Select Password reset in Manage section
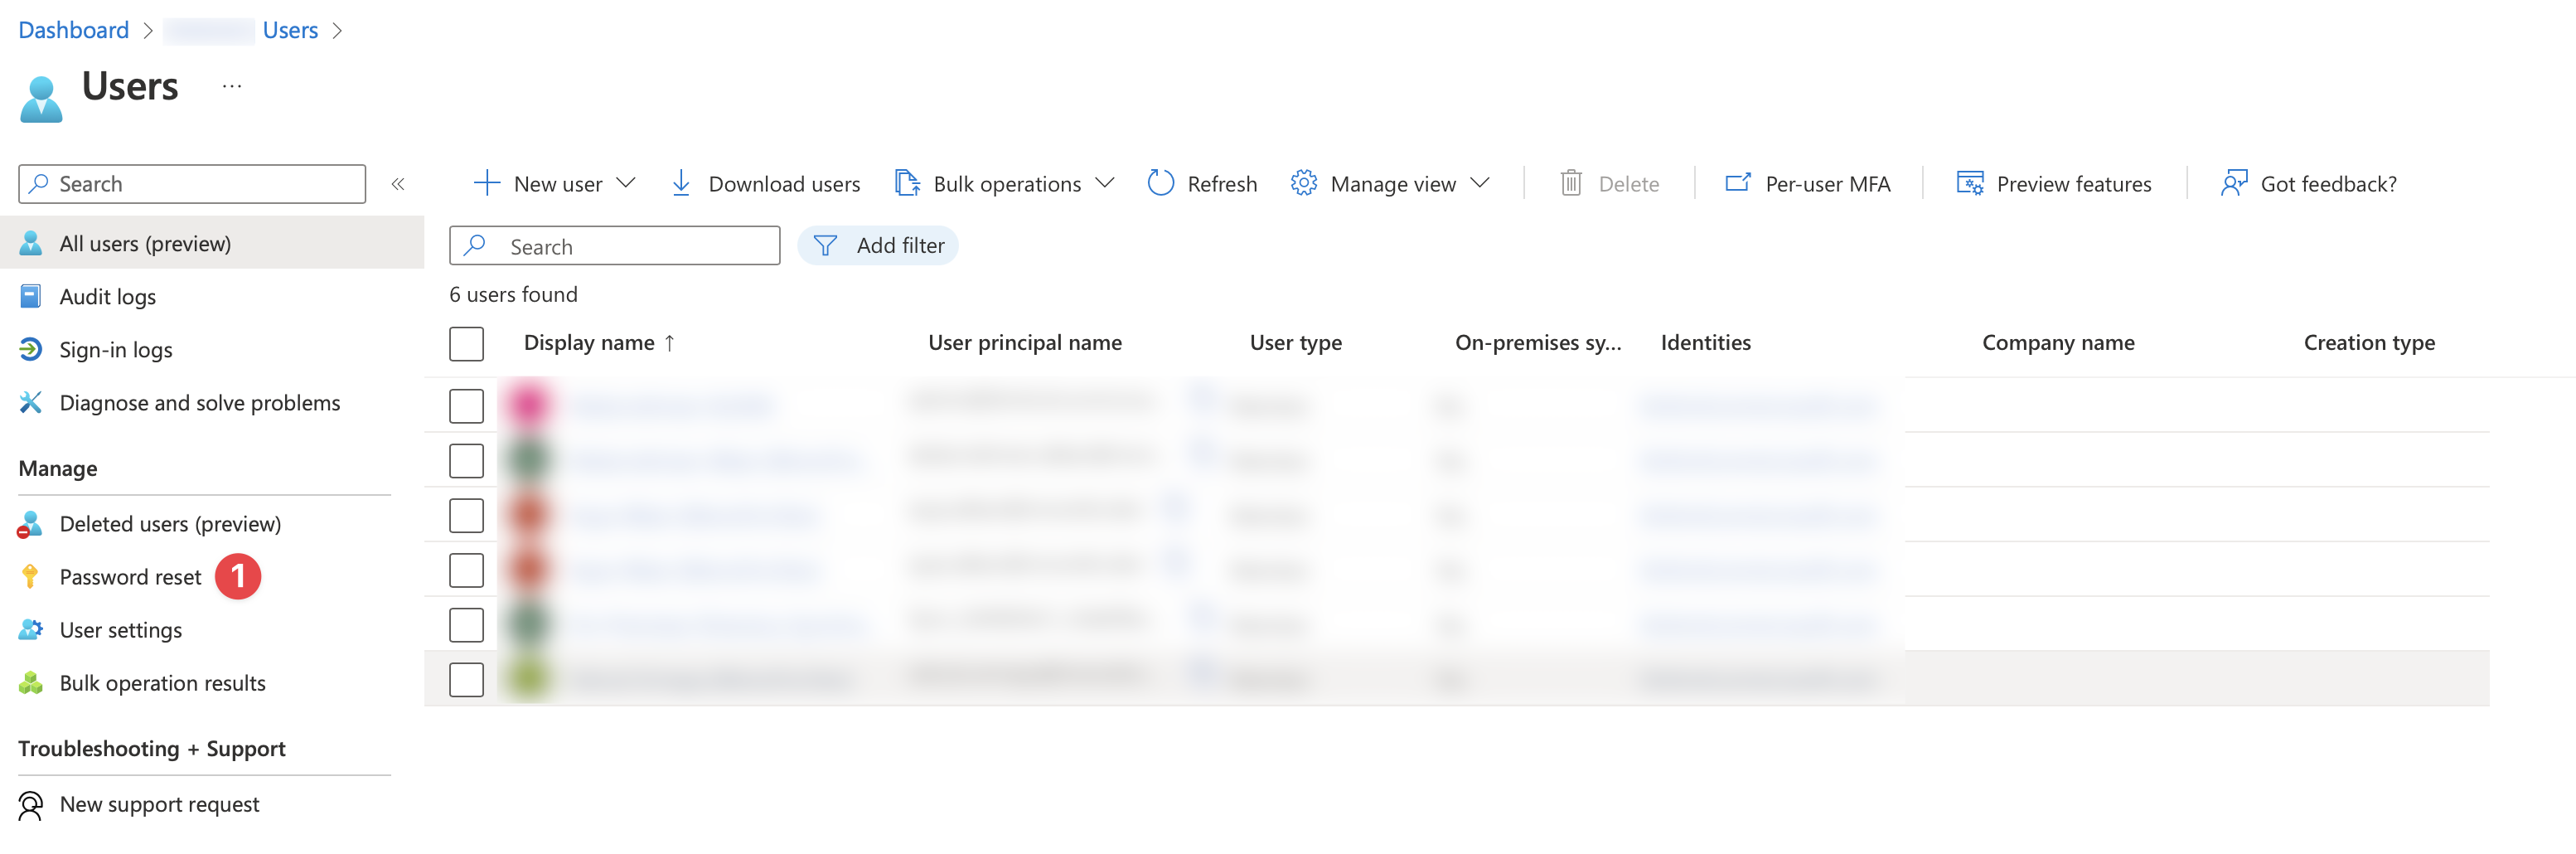Viewport: 2576px width, 854px height. (130, 577)
